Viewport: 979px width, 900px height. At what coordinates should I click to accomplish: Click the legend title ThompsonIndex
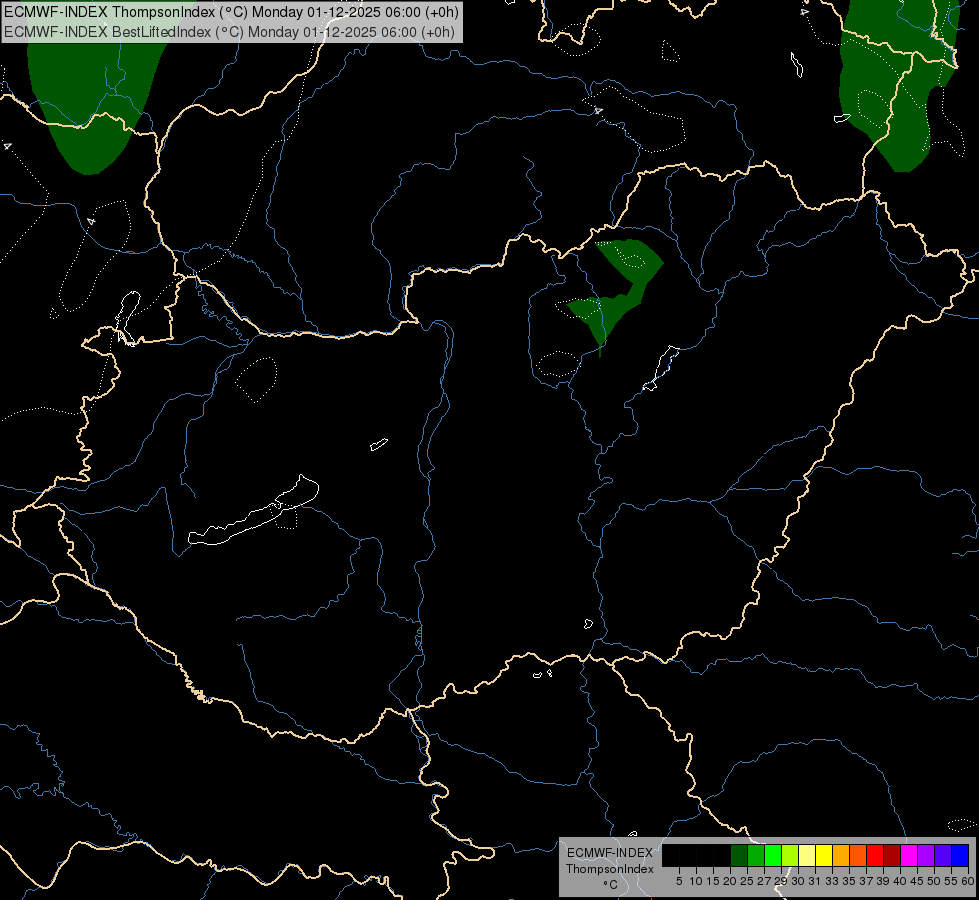point(609,869)
